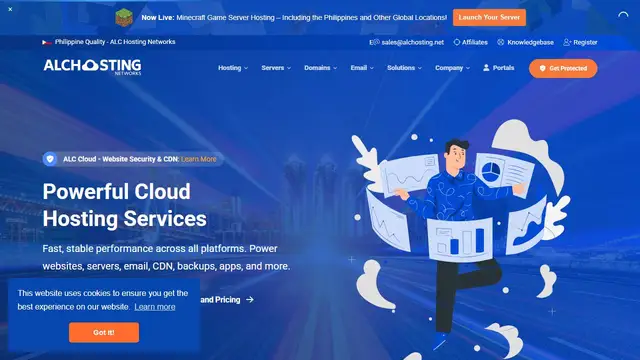Expand the Servers dropdown chevron

coord(289,68)
